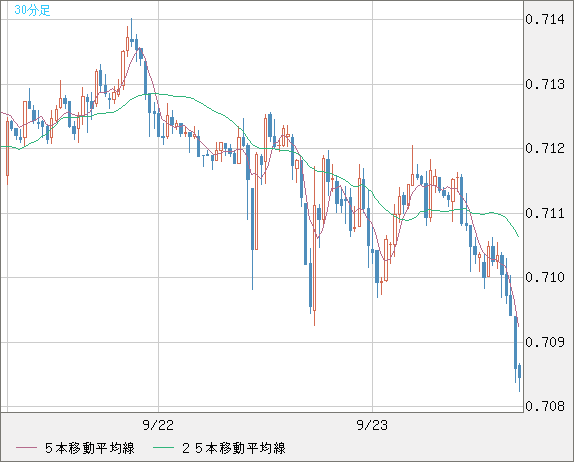Click the 9/22 date label
The image size is (574, 462).
click(158, 425)
